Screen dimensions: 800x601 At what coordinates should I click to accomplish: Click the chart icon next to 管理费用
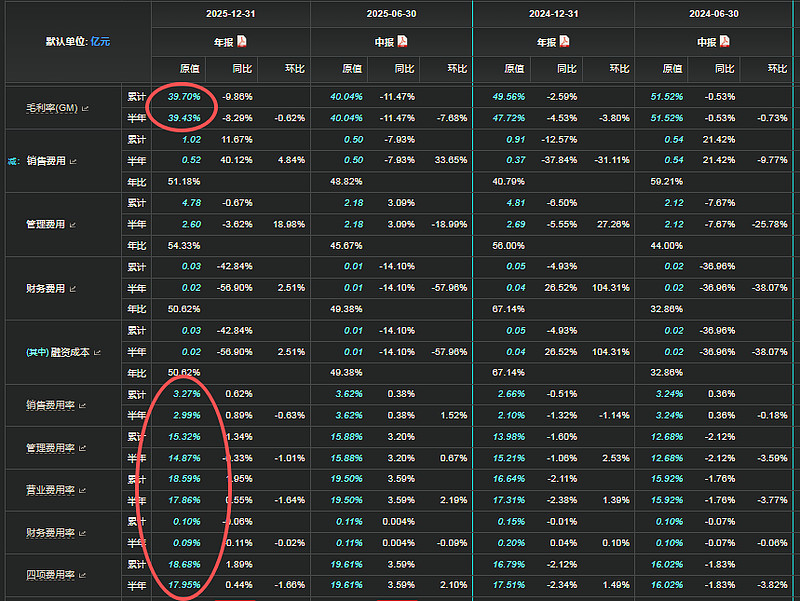coord(73,225)
